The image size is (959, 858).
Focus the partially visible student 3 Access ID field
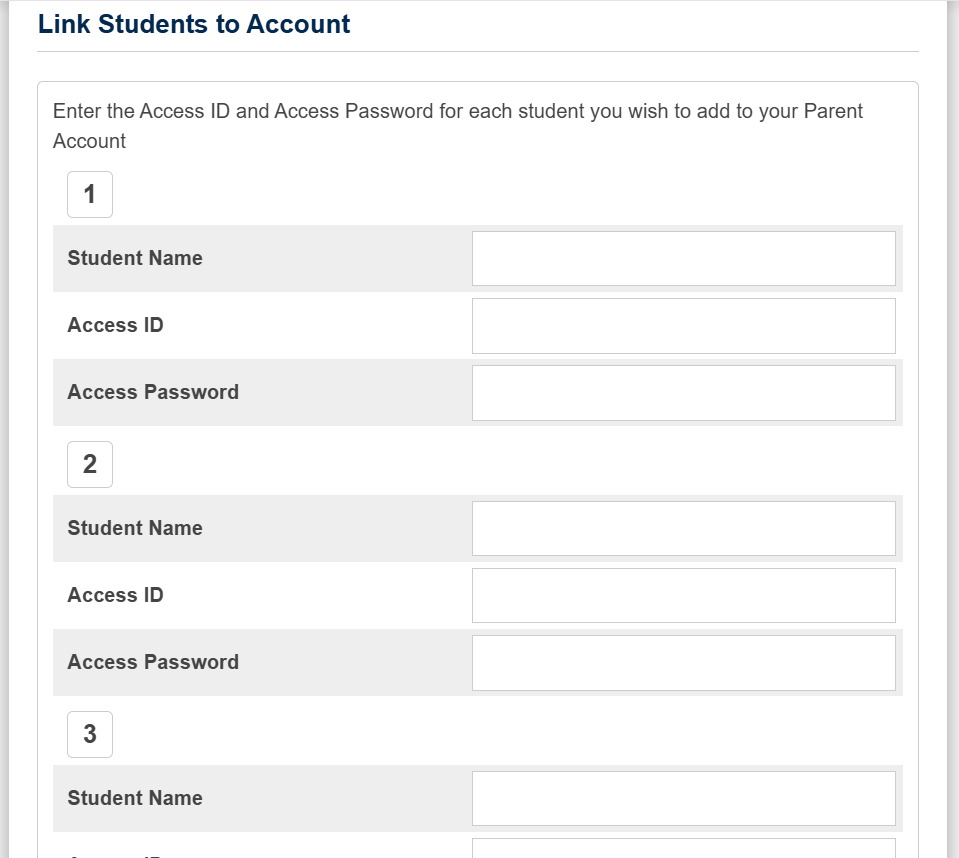click(x=683, y=848)
